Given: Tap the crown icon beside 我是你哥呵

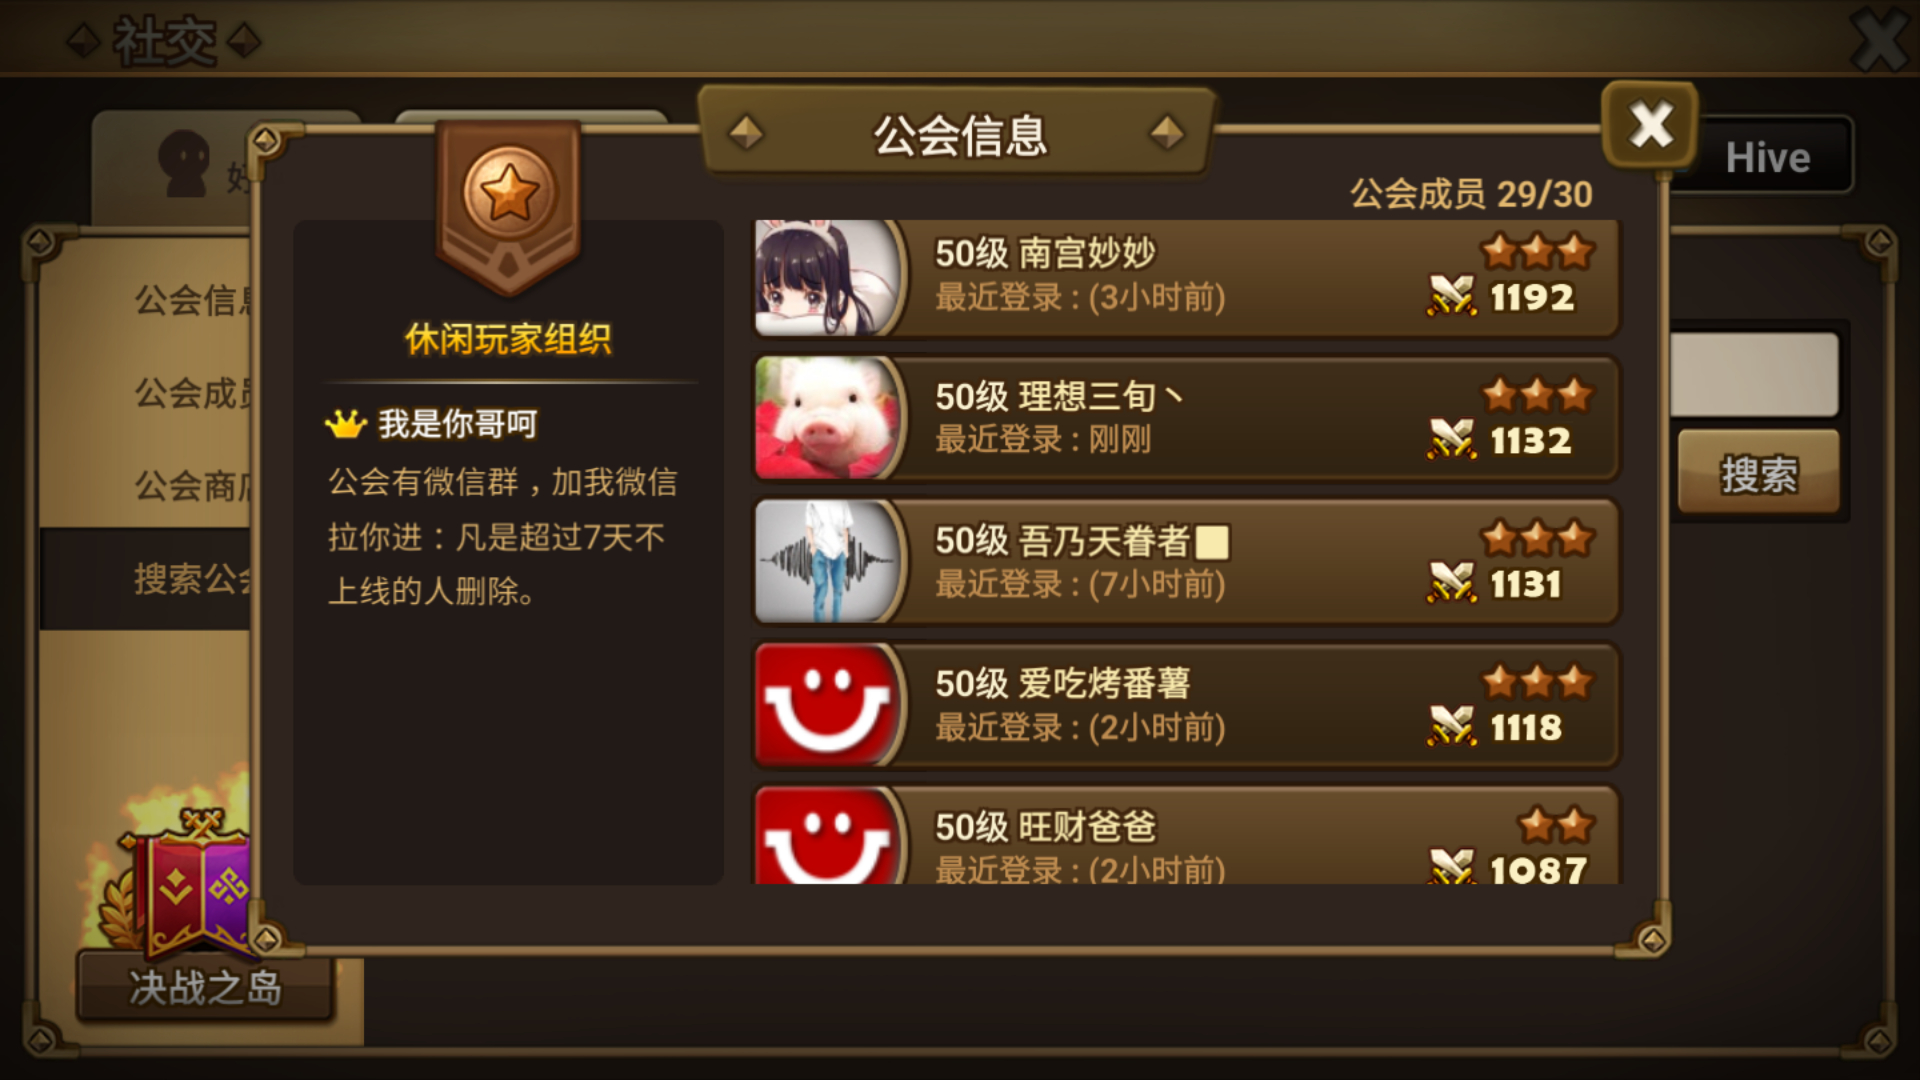Looking at the screenshot, I should (x=346, y=424).
